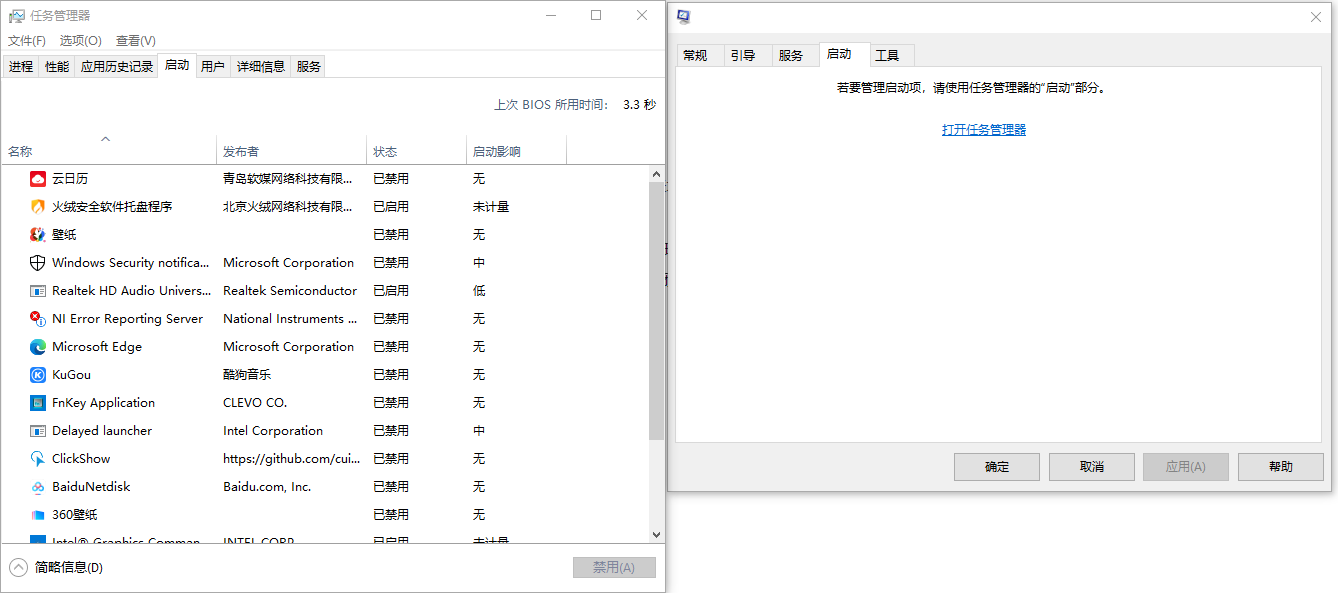
Task: Click the ClickShow cursor icon
Action: (x=38, y=459)
